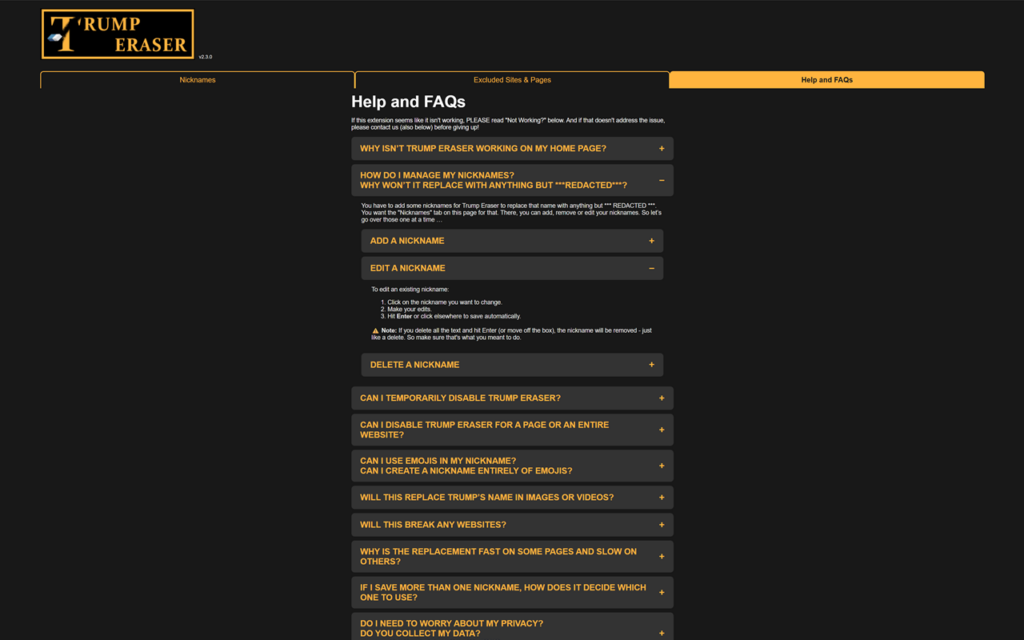Viewport: 1024px width, 640px height.
Task: Expand disable for a page or website question
Action: click(x=512, y=430)
